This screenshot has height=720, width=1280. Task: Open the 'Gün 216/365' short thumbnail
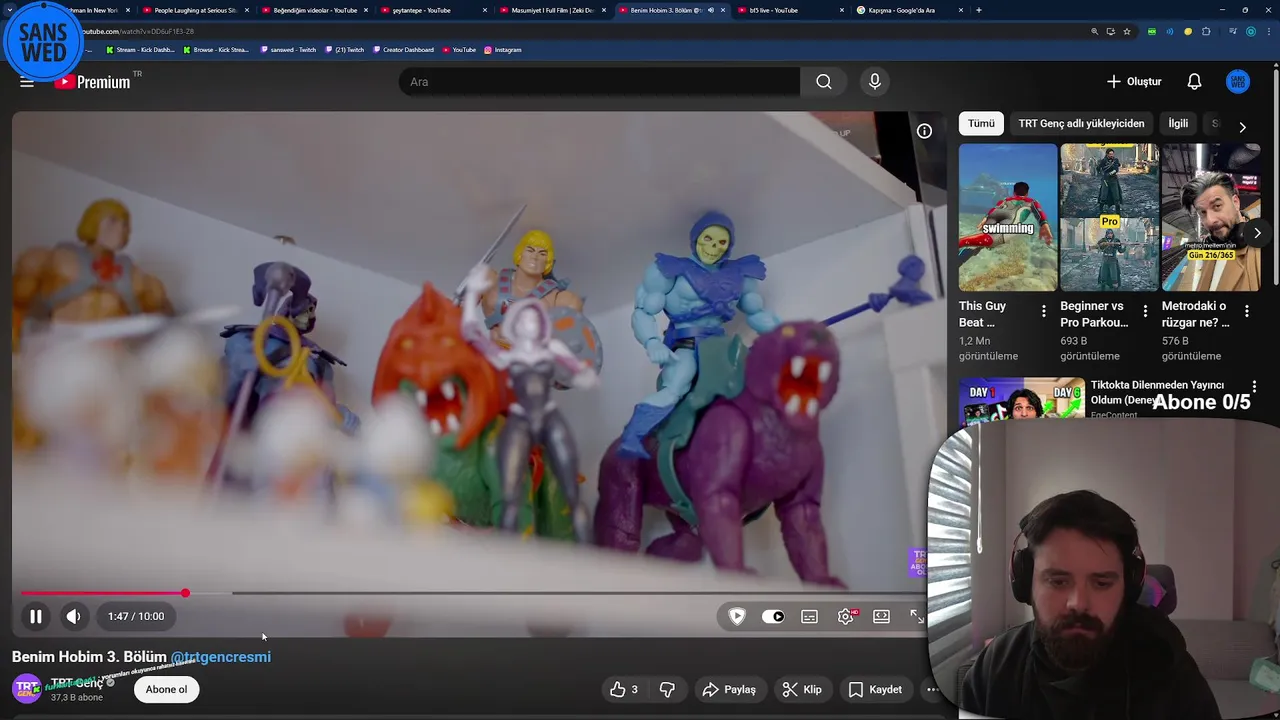pyautogui.click(x=1210, y=217)
